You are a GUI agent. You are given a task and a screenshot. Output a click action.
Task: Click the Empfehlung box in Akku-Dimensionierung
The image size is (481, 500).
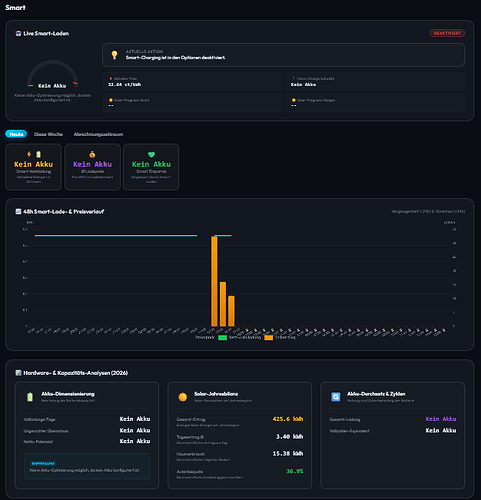tap(87, 466)
